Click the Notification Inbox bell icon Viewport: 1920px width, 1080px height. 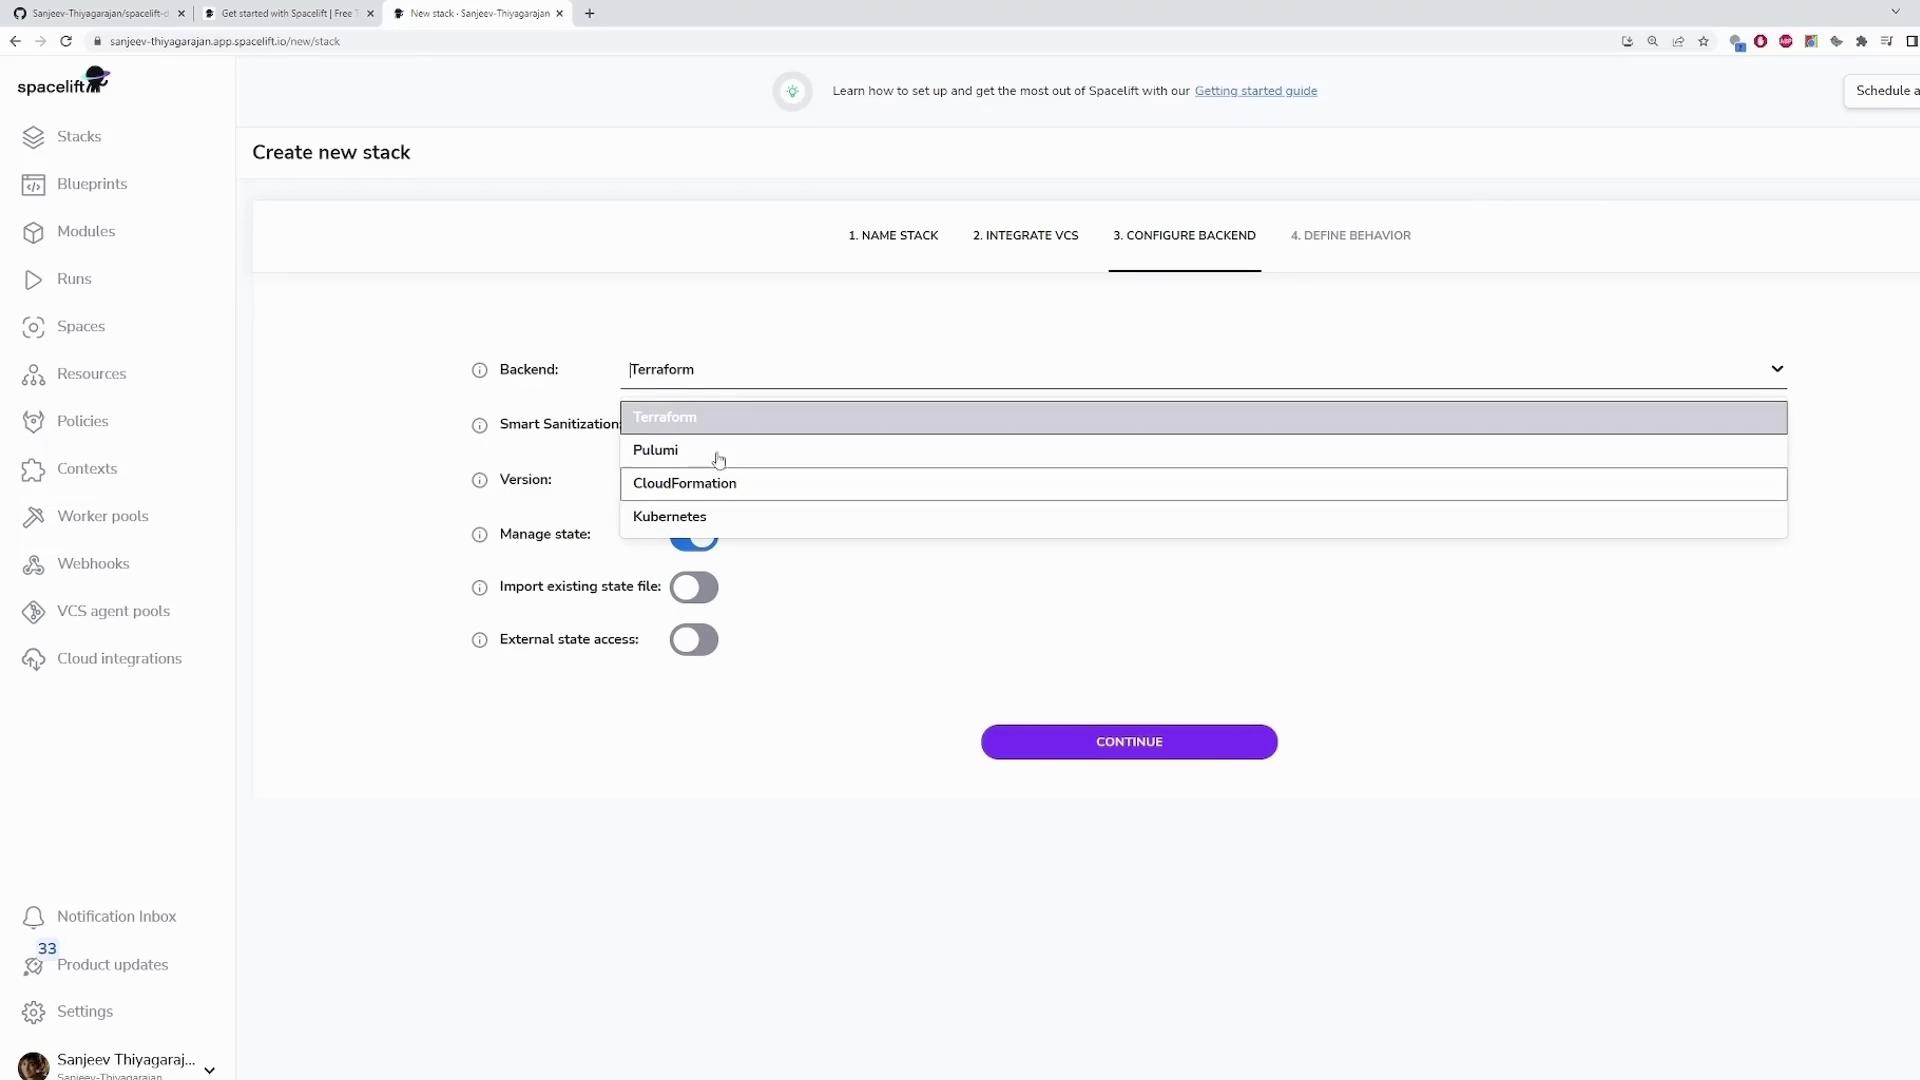pos(33,917)
